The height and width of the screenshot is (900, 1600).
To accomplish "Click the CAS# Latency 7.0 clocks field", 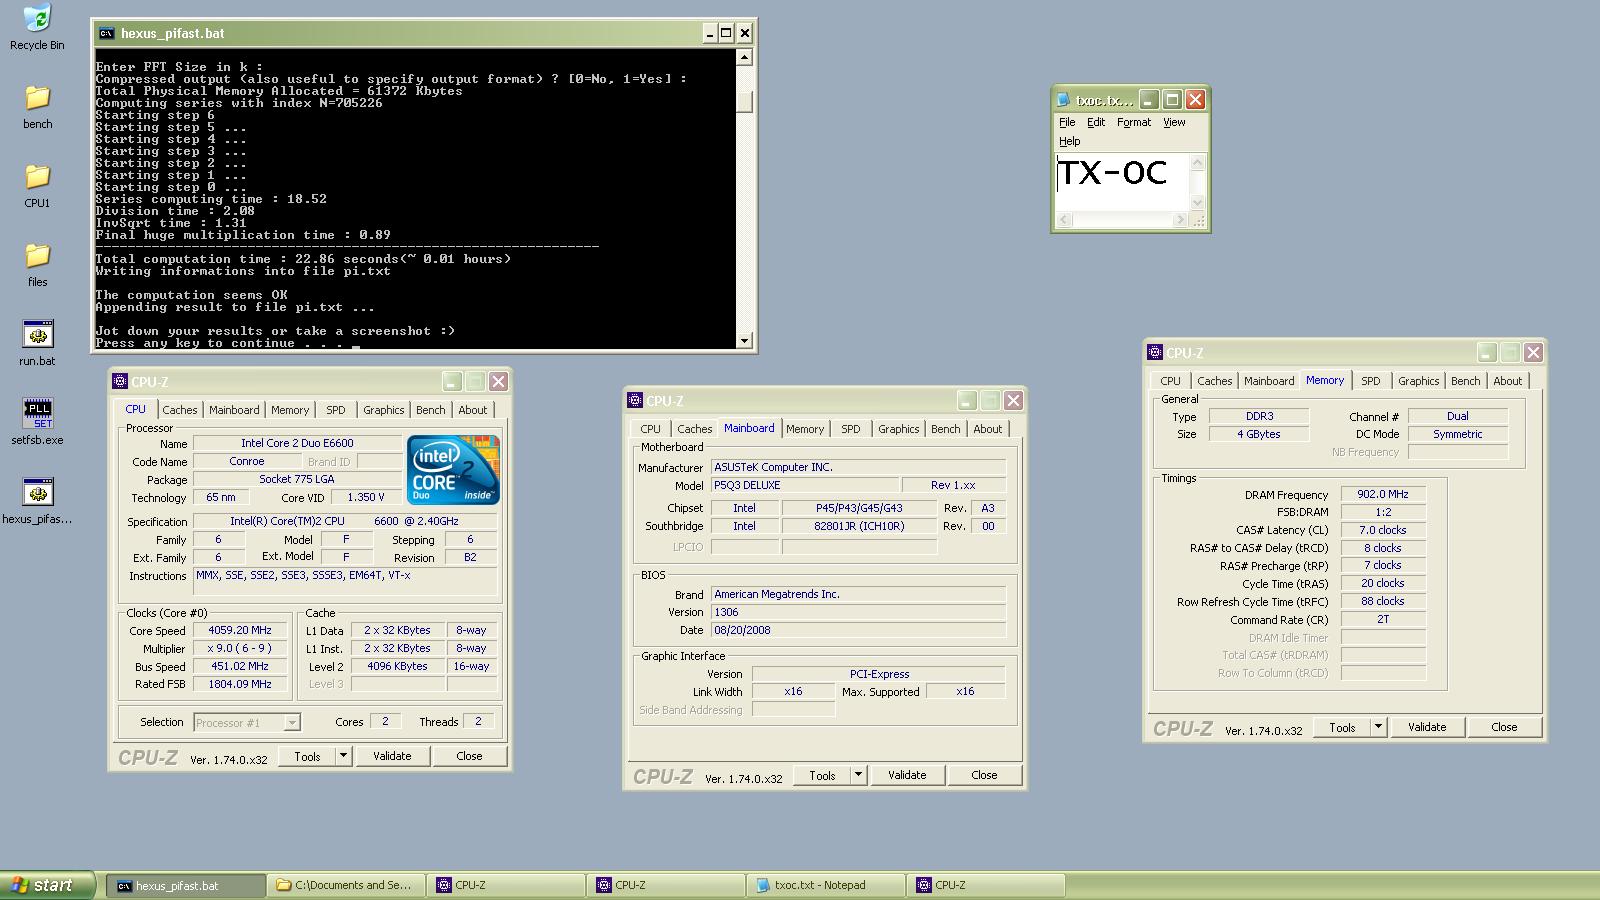I will tap(1383, 530).
